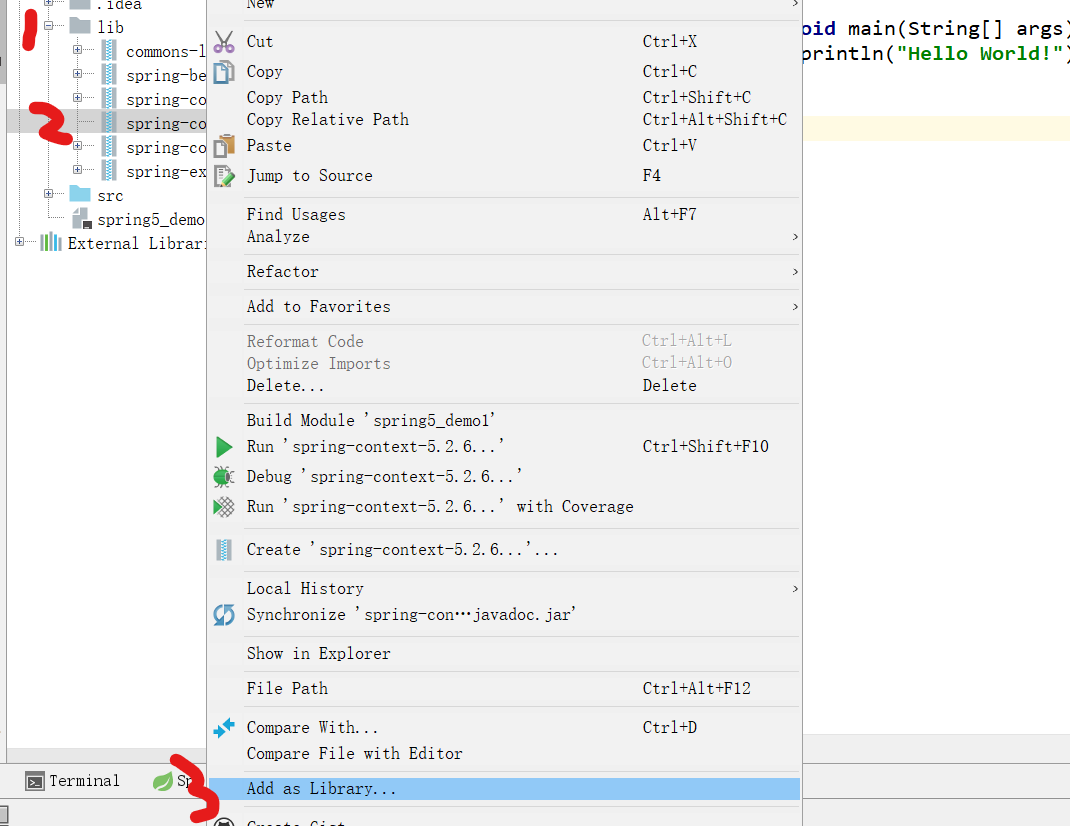The height and width of the screenshot is (826, 1070).
Task: Click the println line in editor
Action: tap(936, 53)
